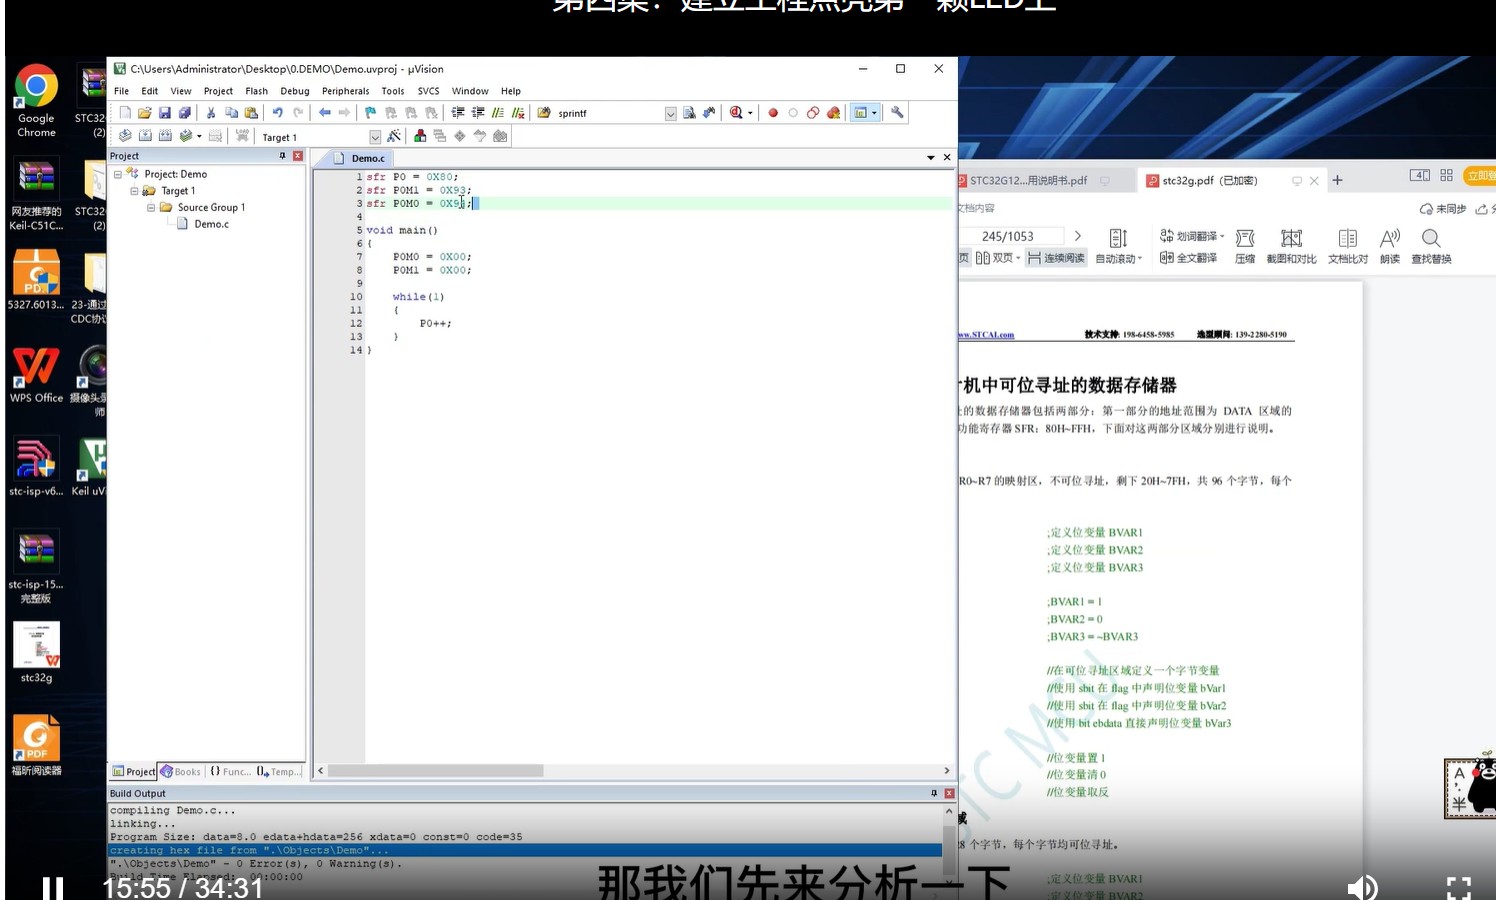Switch to the Books panel tab
1496x900 pixels.
pos(181,772)
